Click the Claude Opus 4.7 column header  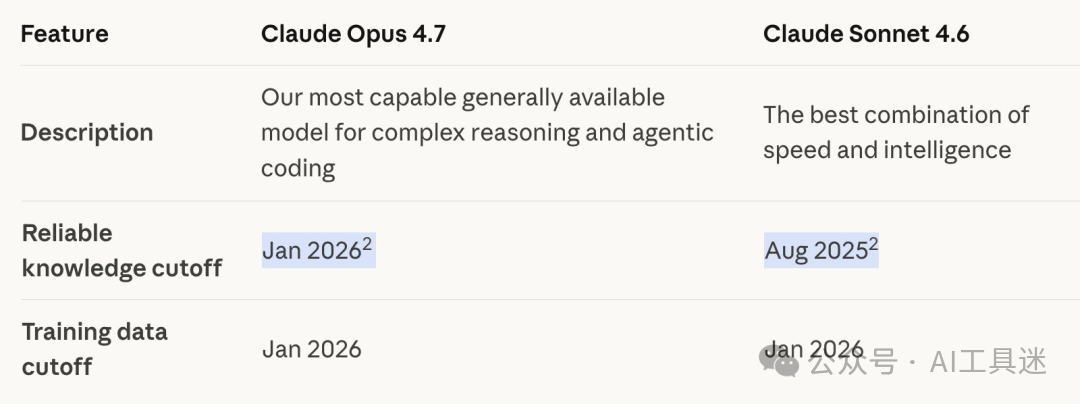click(x=353, y=33)
